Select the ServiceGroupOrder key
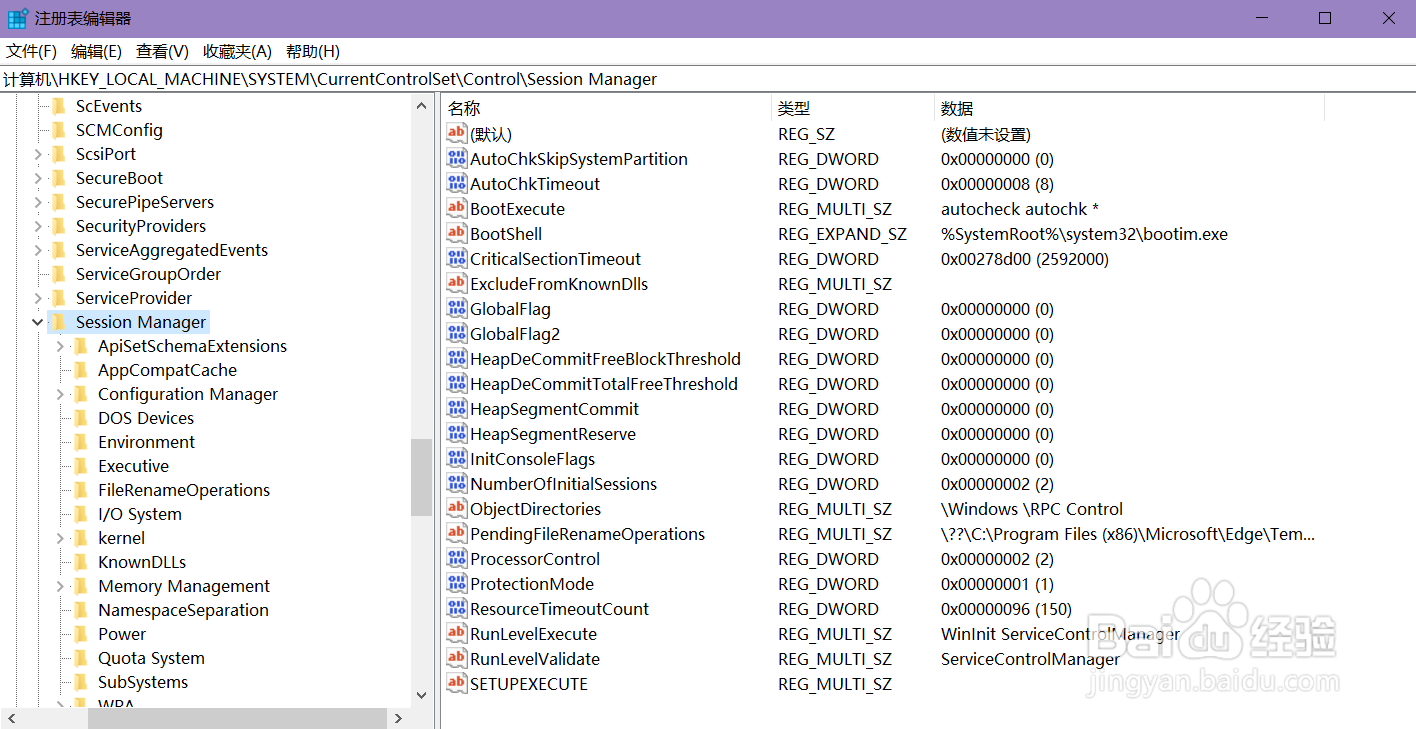This screenshot has height=729, width=1416. tap(148, 274)
